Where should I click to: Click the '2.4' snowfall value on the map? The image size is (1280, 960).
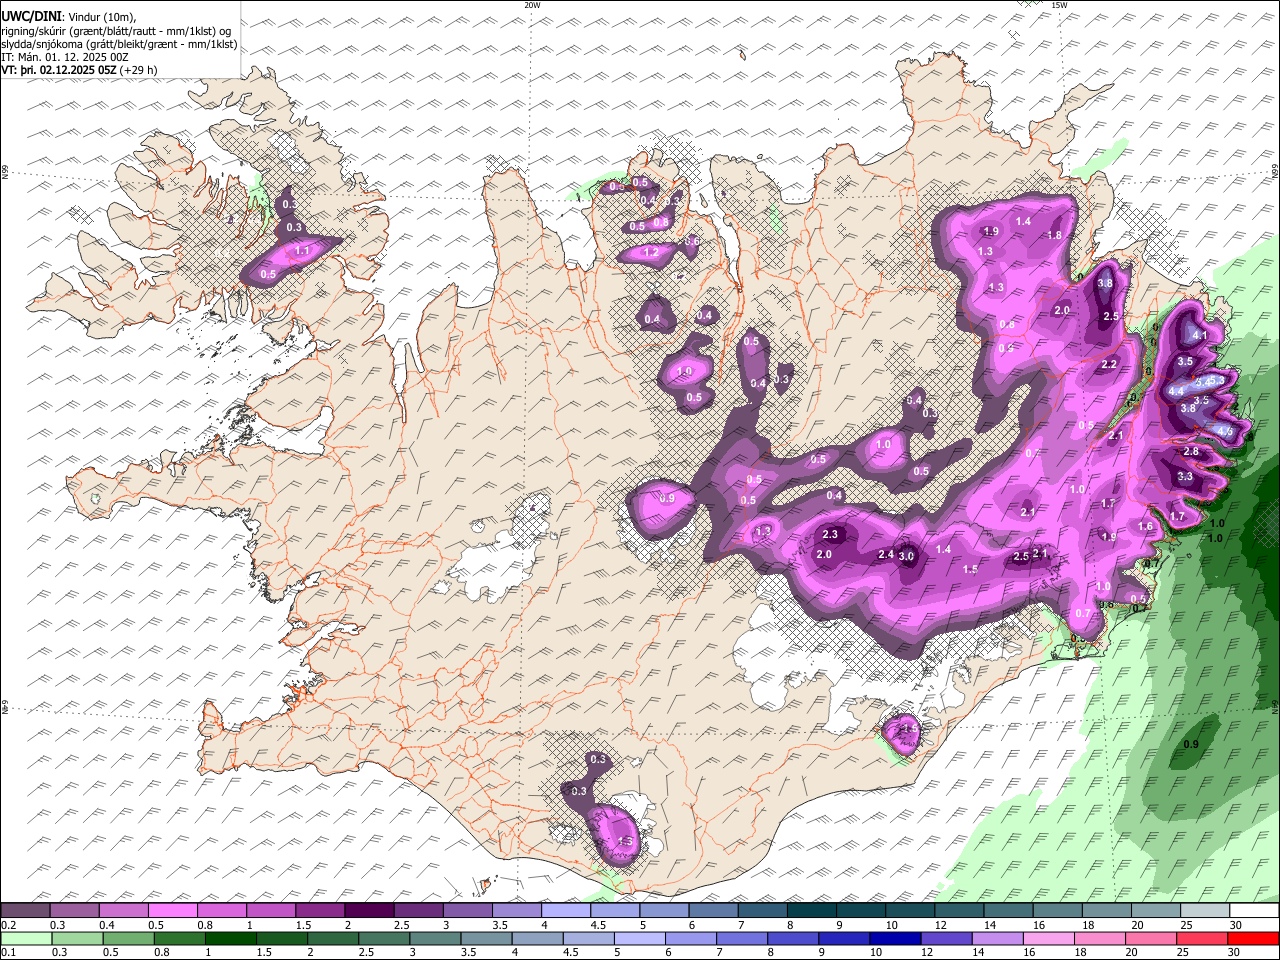click(x=885, y=555)
